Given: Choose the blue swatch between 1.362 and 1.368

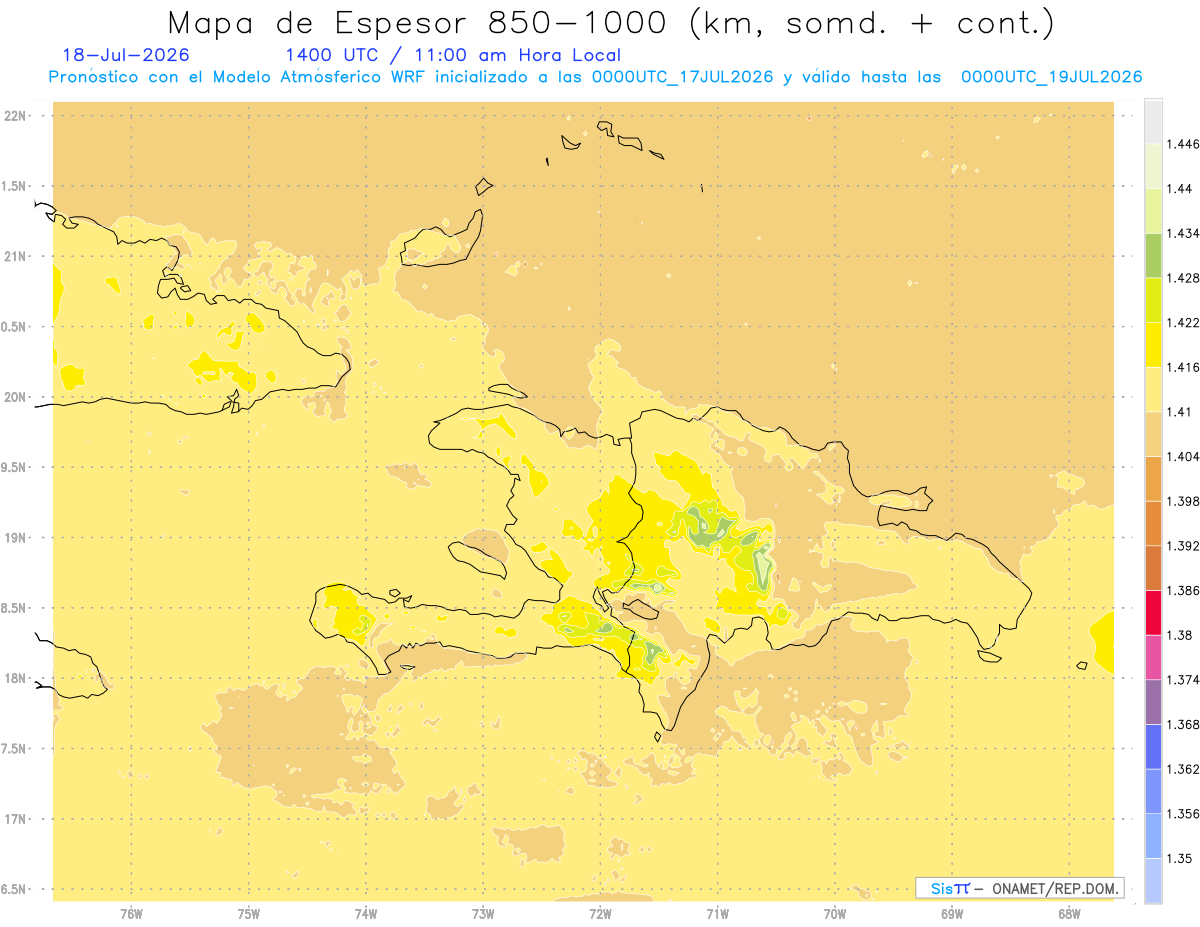Looking at the screenshot, I should [x=1153, y=747].
